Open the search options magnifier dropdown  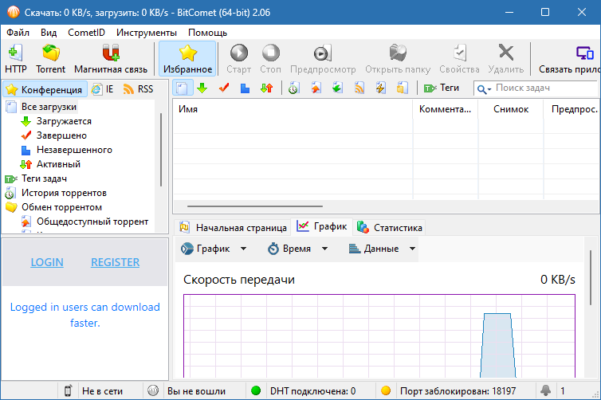(484, 89)
